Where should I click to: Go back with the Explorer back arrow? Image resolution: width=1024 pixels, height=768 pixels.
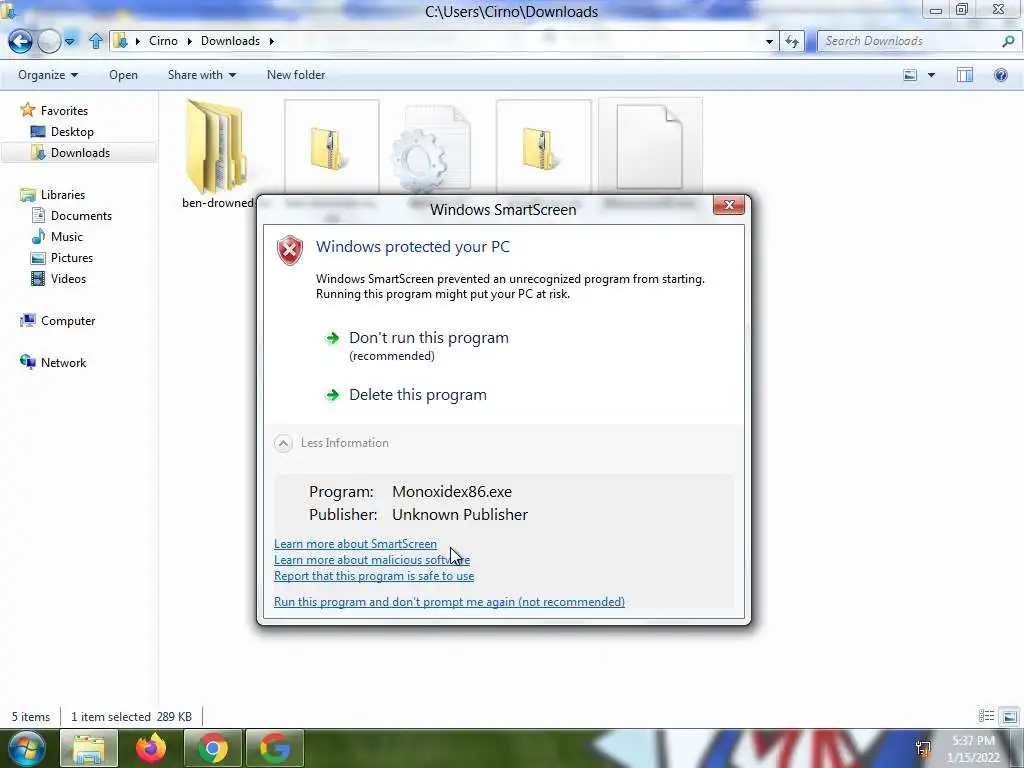(x=20, y=41)
